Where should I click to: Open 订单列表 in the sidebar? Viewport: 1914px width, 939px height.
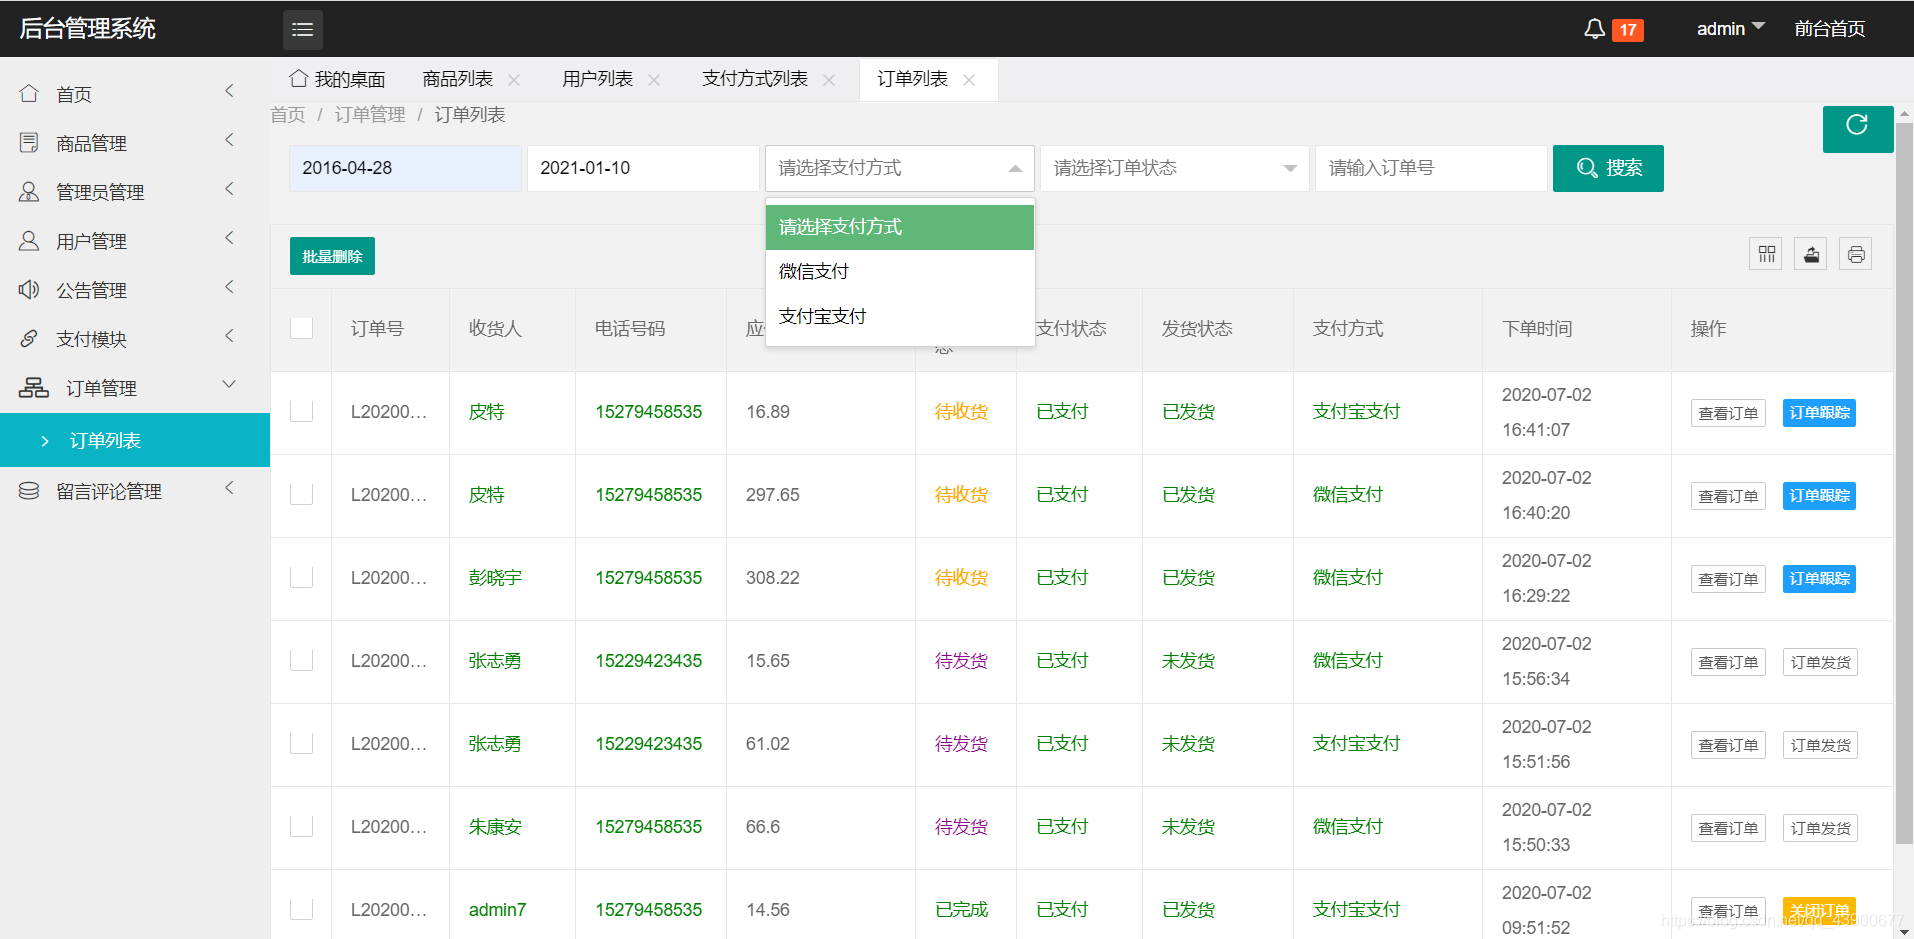coord(135,440)
